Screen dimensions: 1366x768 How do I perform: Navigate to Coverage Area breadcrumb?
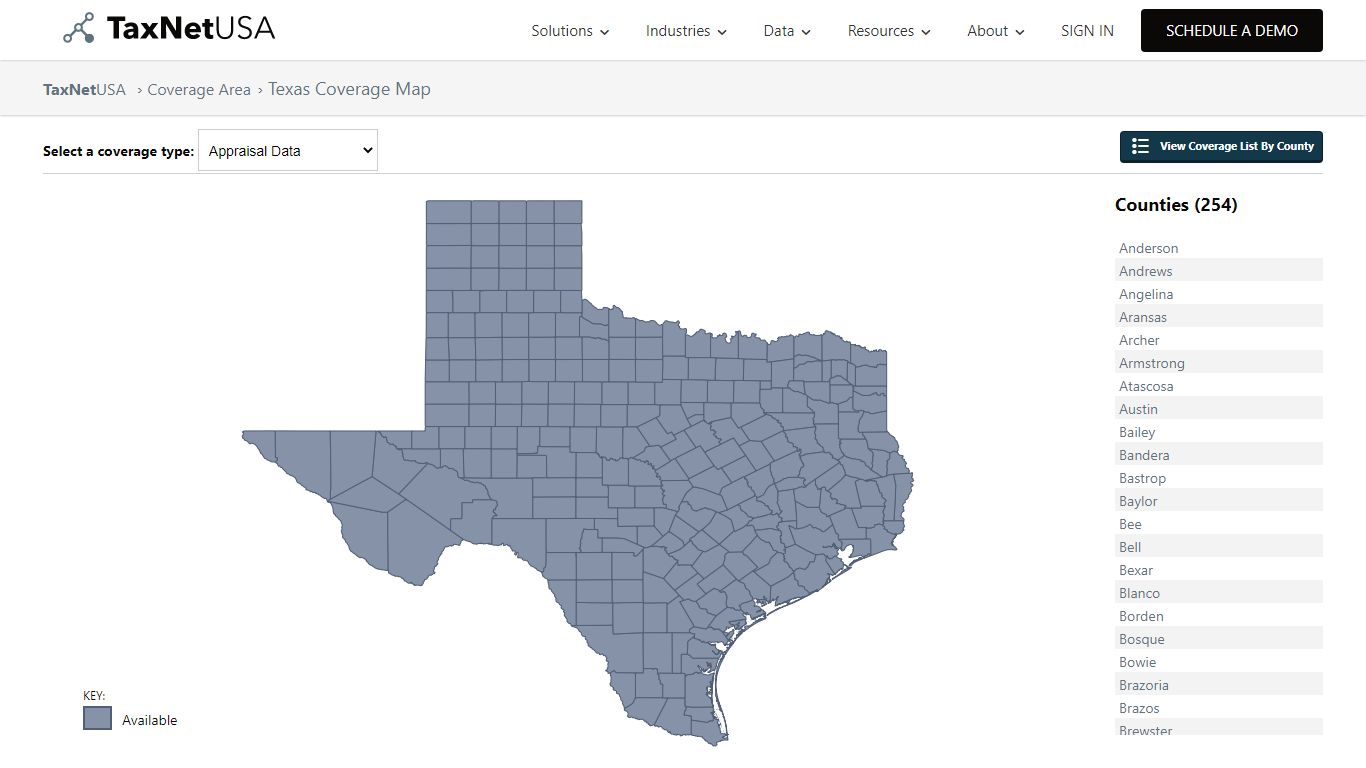199,90
